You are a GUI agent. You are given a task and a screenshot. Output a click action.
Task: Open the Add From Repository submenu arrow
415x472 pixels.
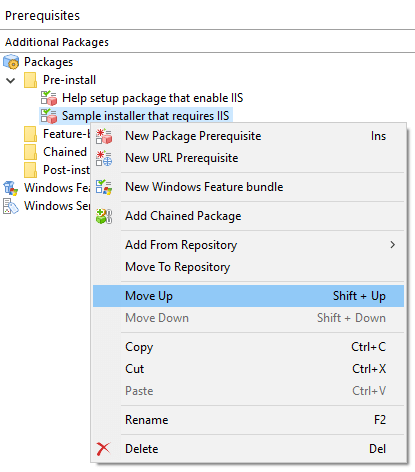click(x=393, y=245)
